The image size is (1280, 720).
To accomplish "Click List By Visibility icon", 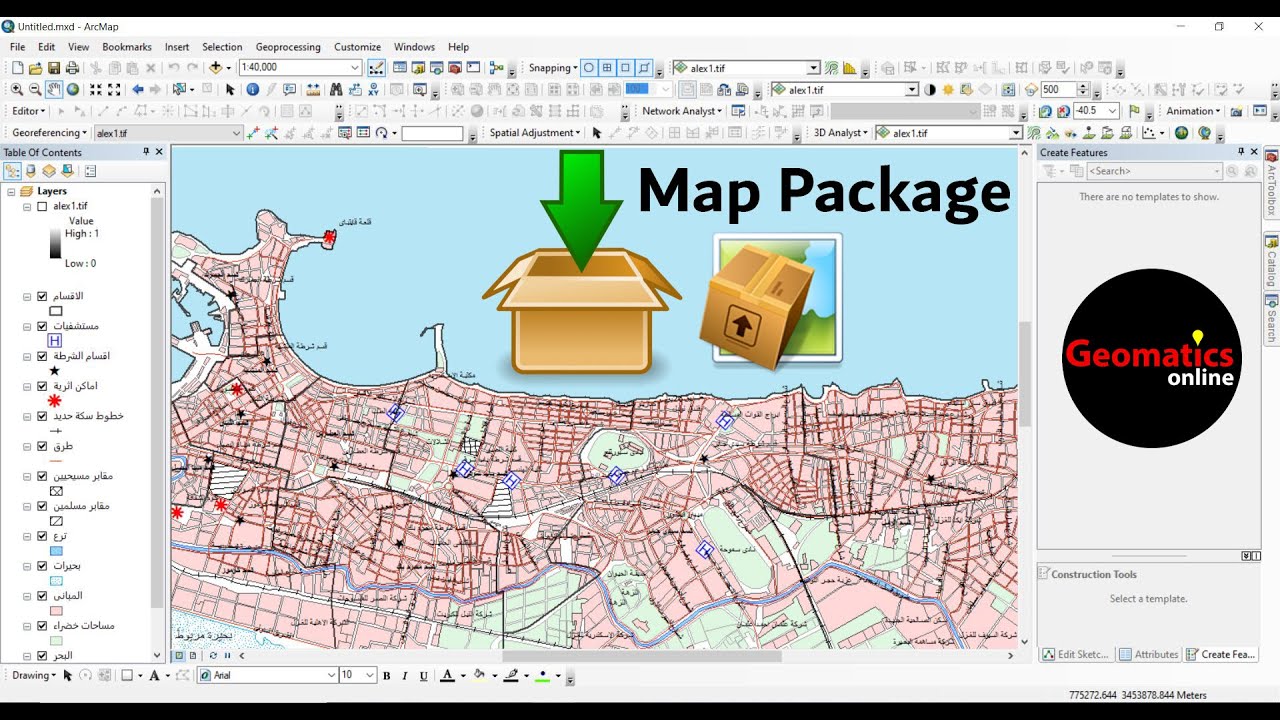I will coord(49,171).
